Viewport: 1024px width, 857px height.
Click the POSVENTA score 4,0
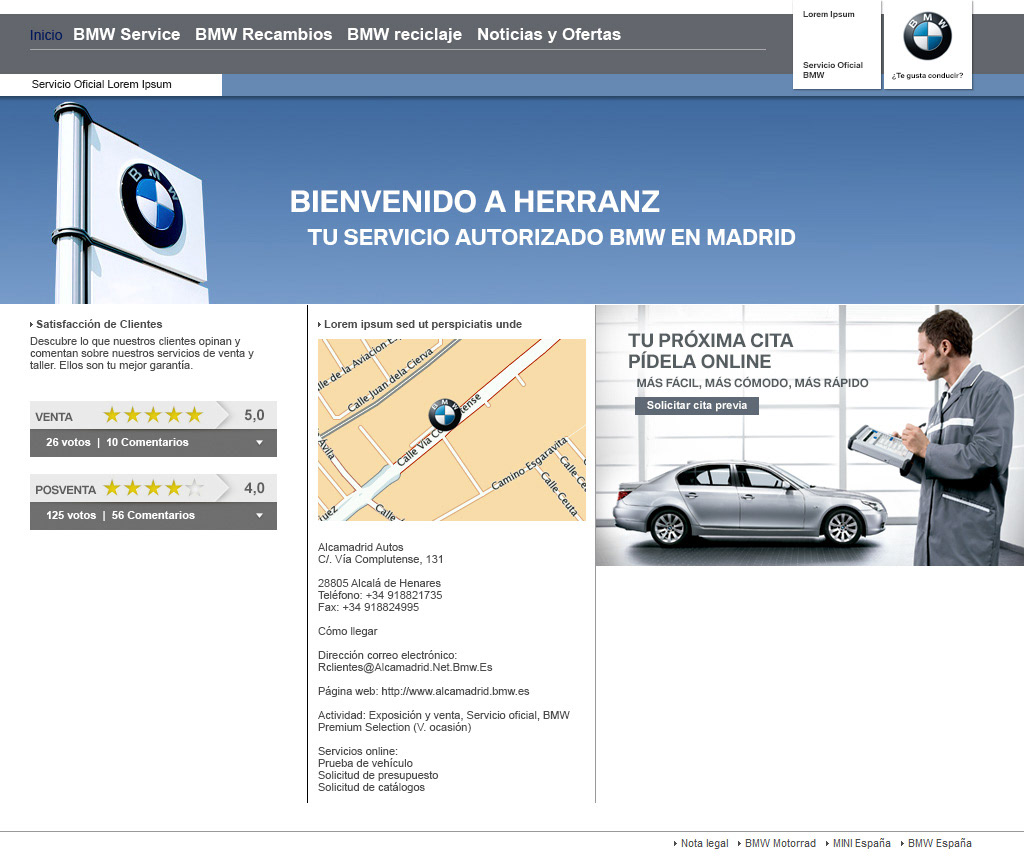[254, 489]
